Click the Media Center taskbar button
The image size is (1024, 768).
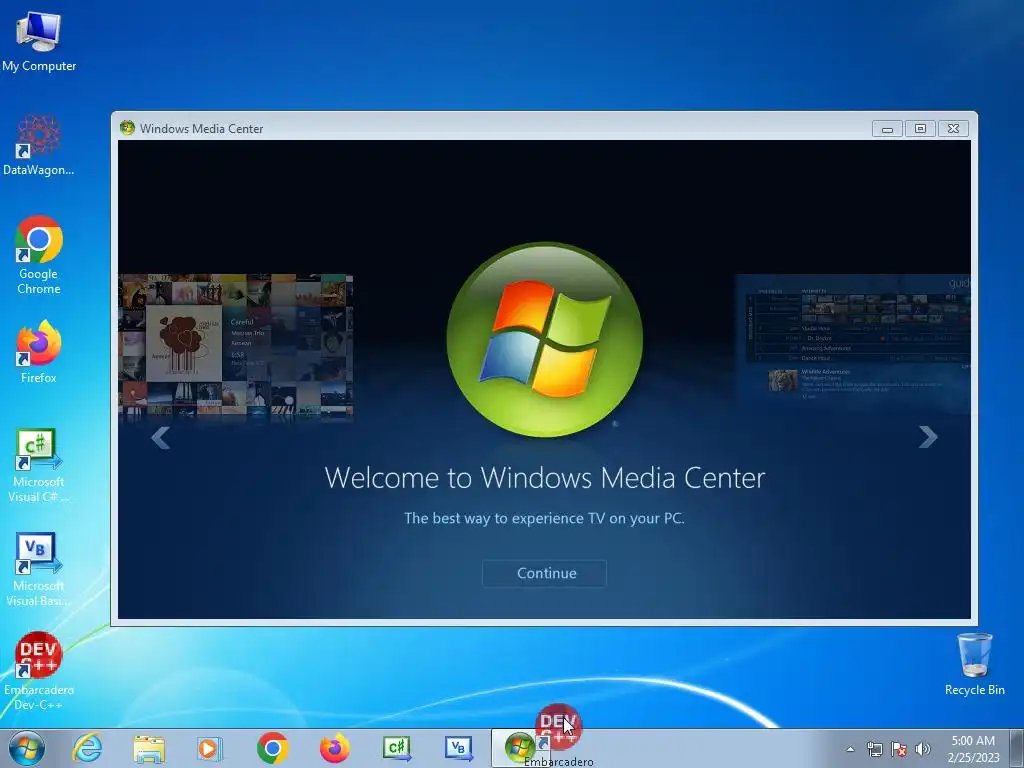pyautogui.click(x=520, y=748)
